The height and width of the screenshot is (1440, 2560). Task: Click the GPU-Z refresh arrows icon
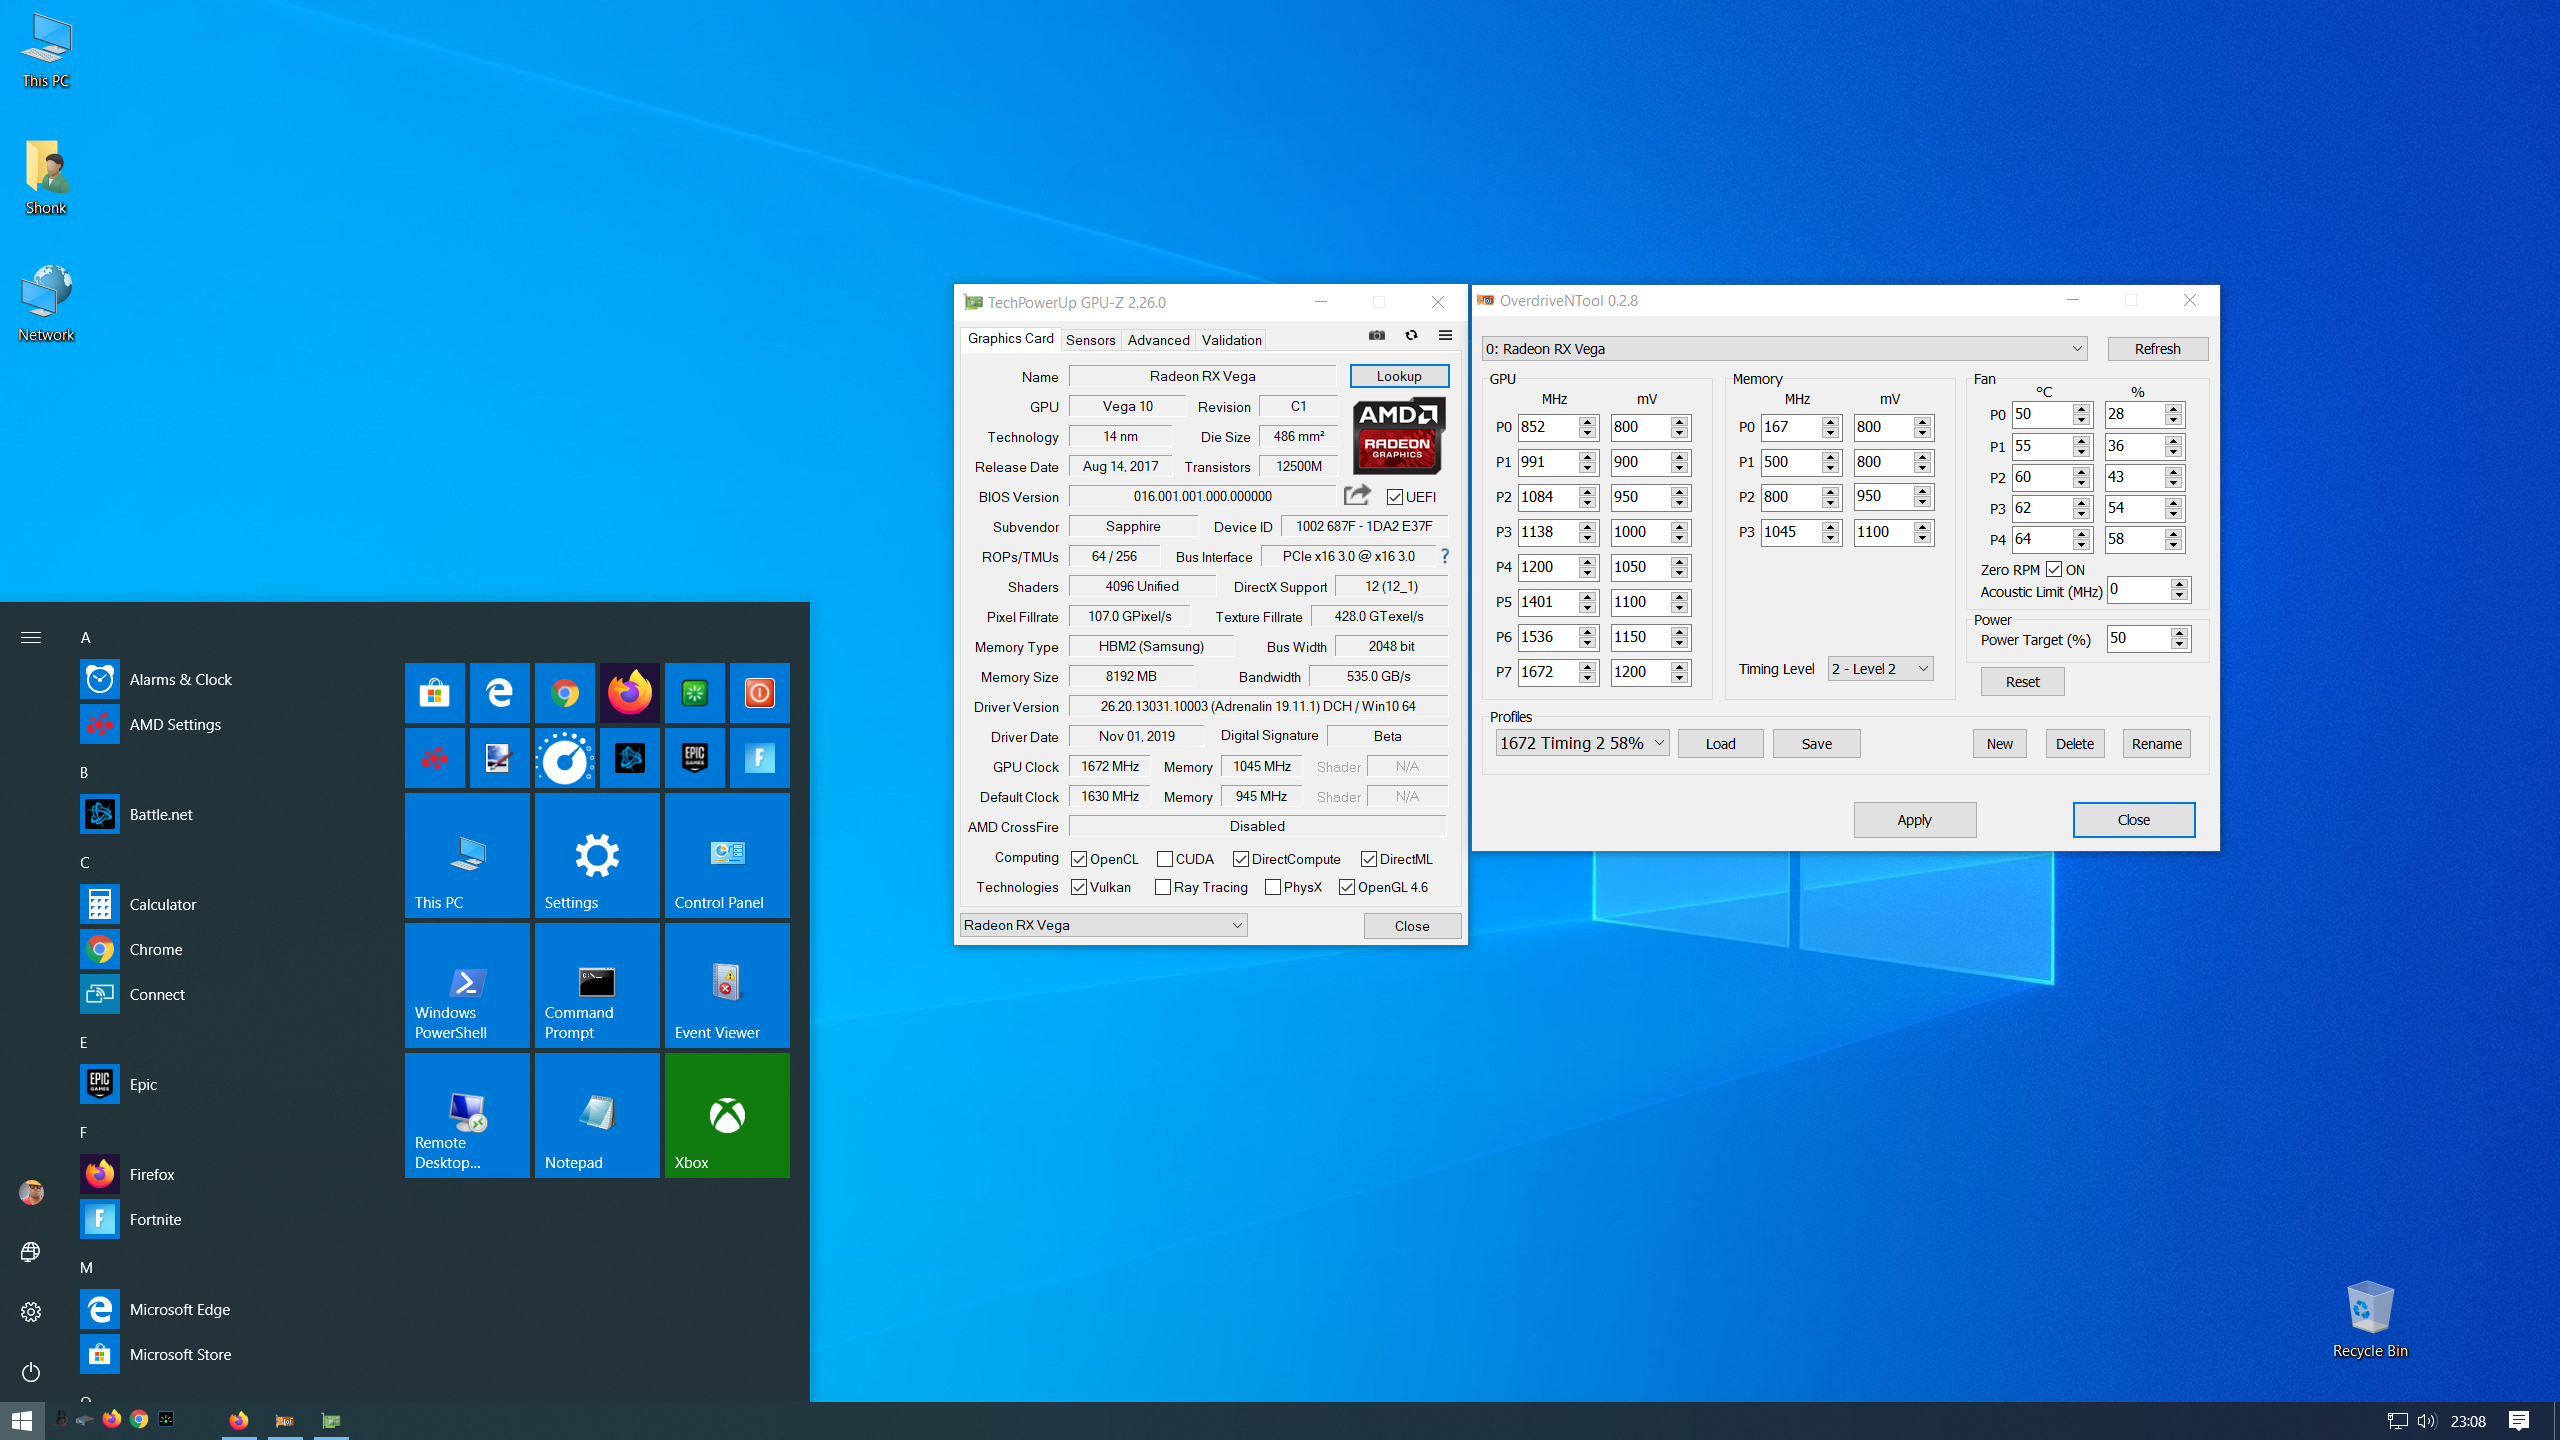(x=1411, y=335)
